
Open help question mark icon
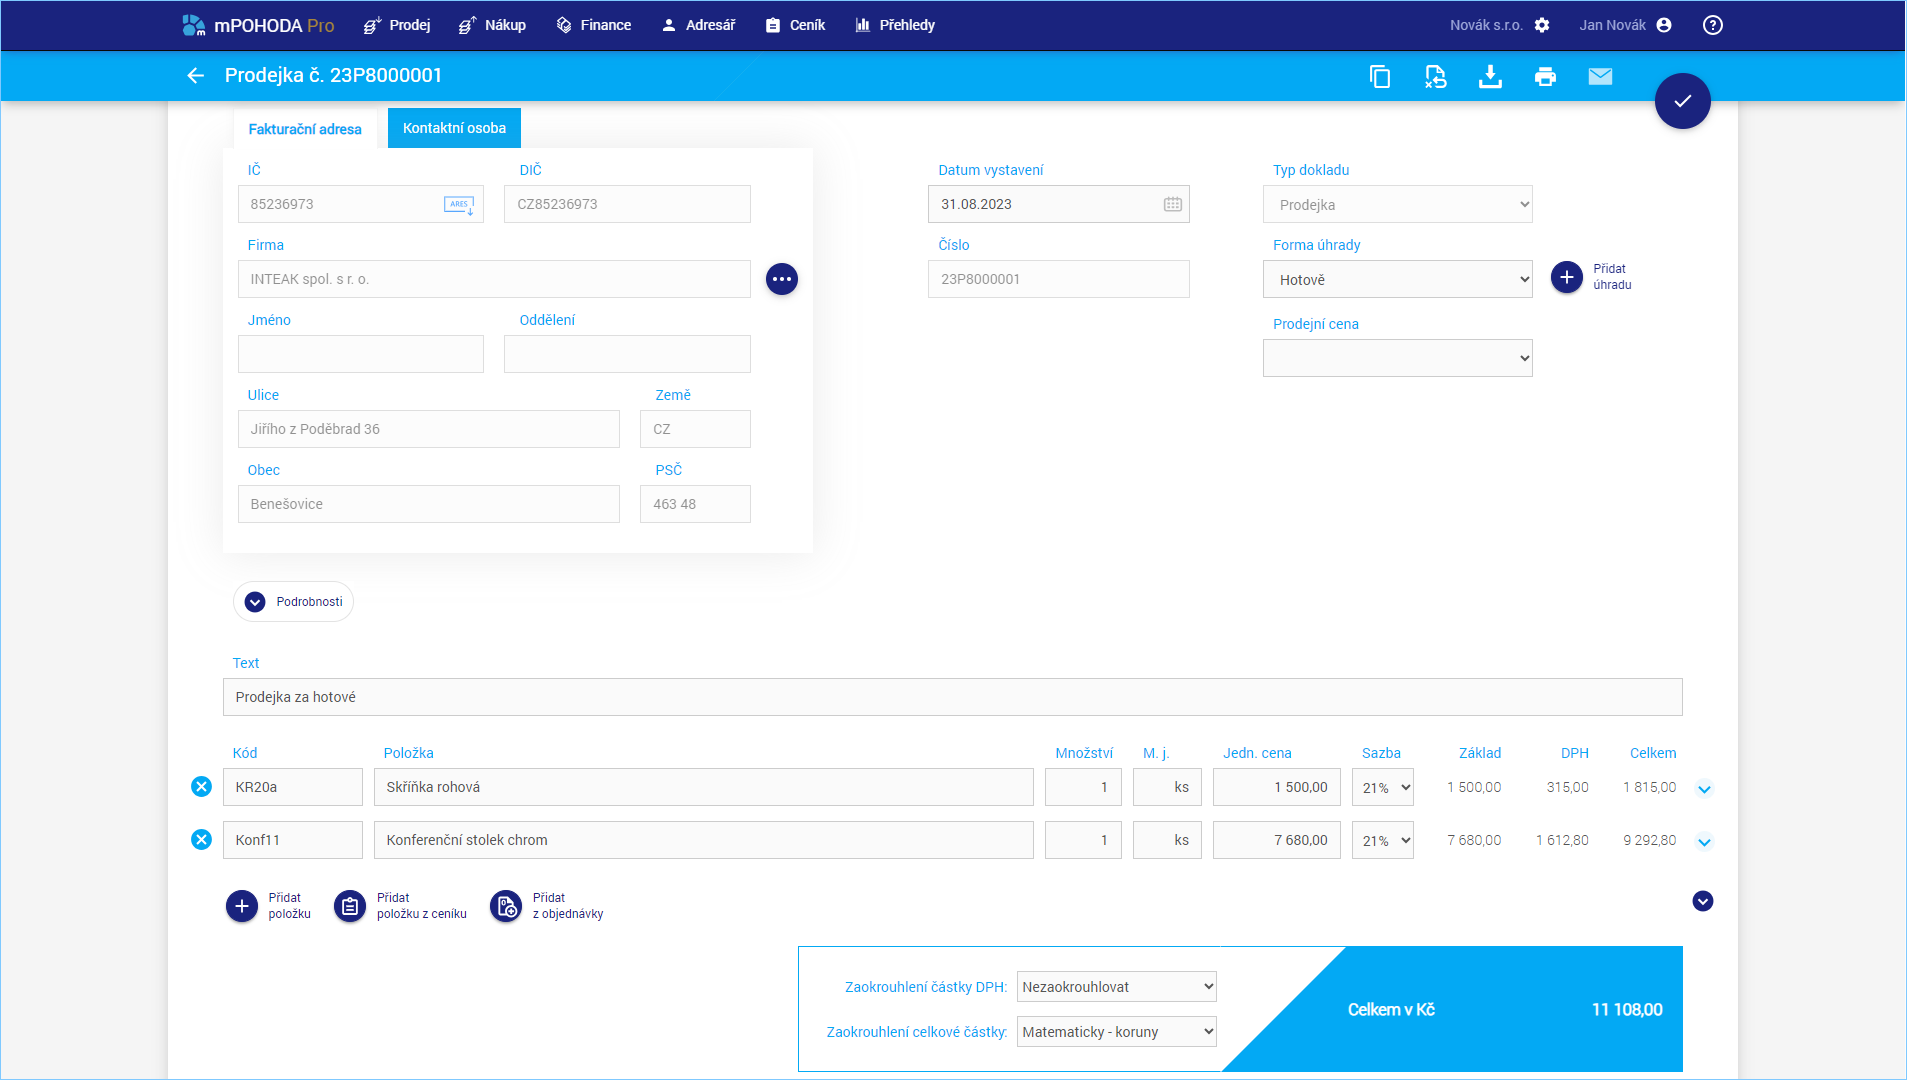pos(1713,25)
